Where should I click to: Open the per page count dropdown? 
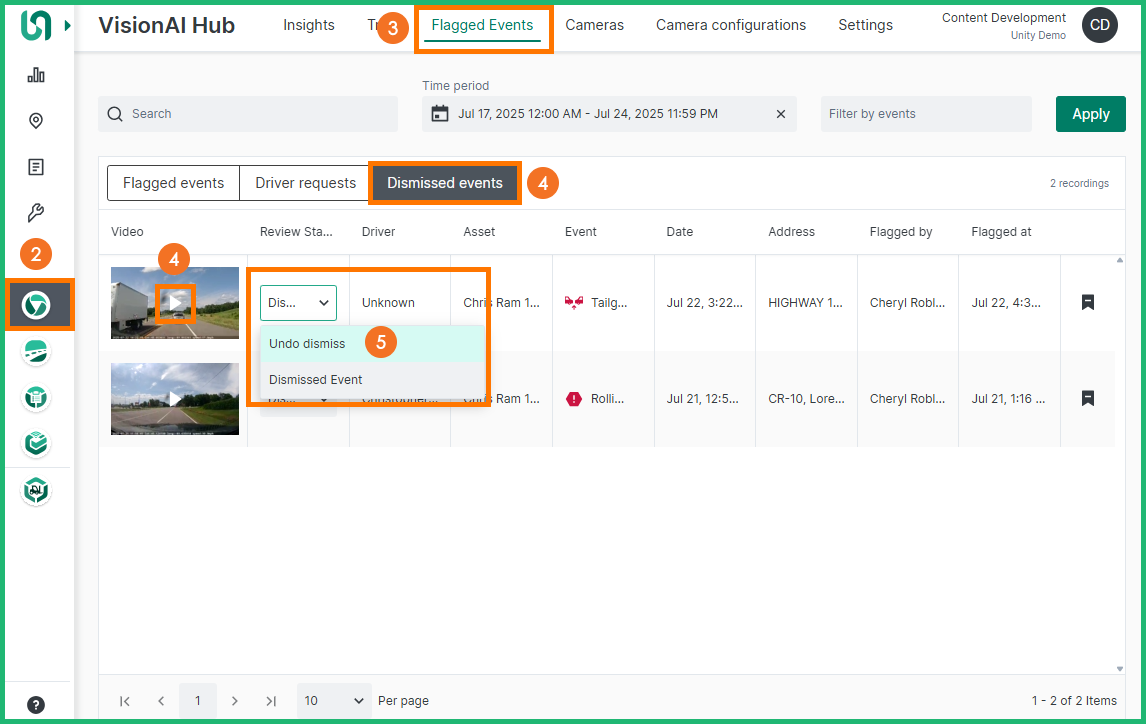tap(334, 701)
